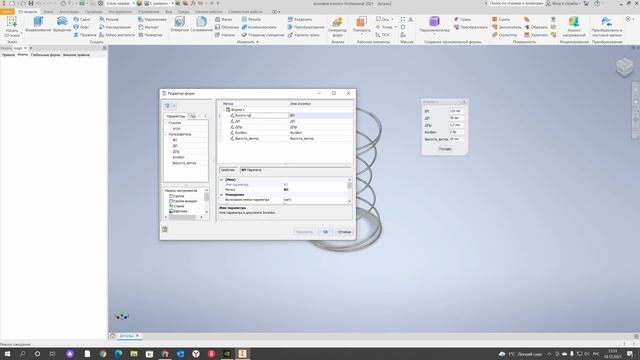Open the Управление ribbon tab

[x=148, y=11]
